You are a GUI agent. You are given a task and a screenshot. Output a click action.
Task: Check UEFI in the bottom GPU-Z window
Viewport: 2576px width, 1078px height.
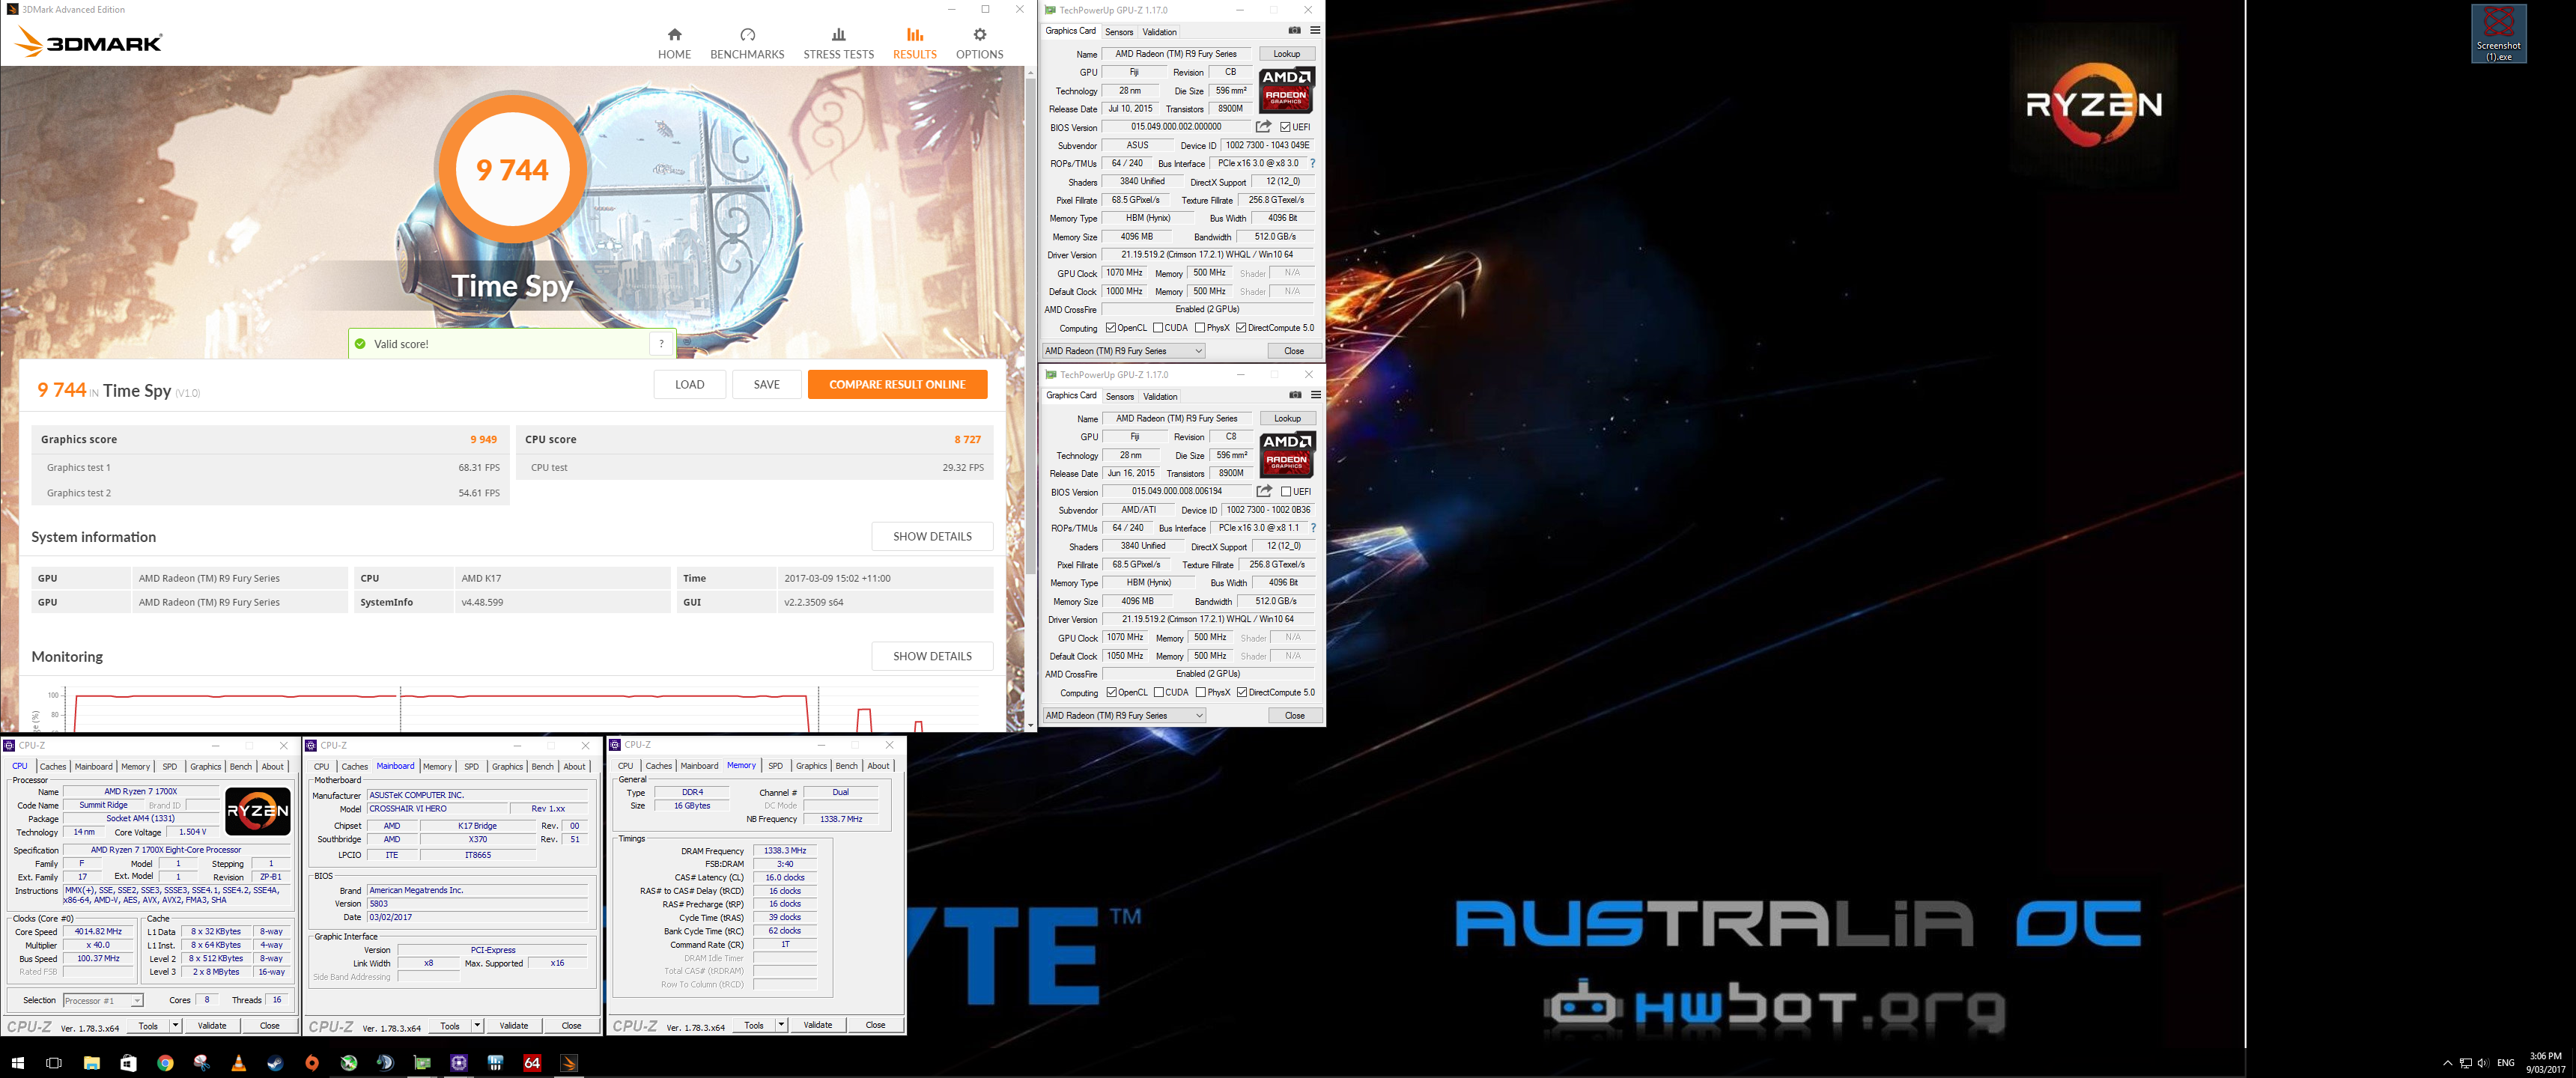tap(1286, 491)
